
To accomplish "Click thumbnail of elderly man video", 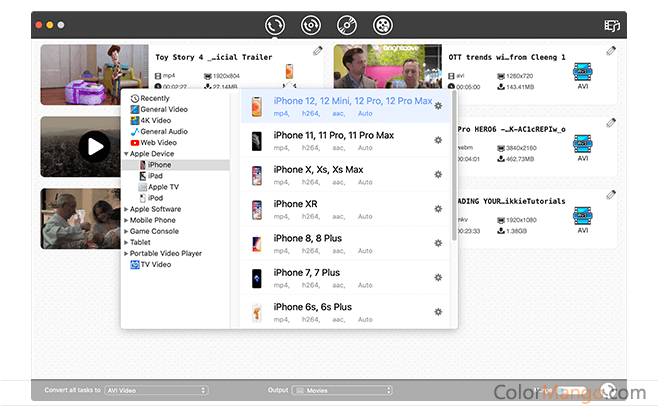I will click(x=81, y=219).
